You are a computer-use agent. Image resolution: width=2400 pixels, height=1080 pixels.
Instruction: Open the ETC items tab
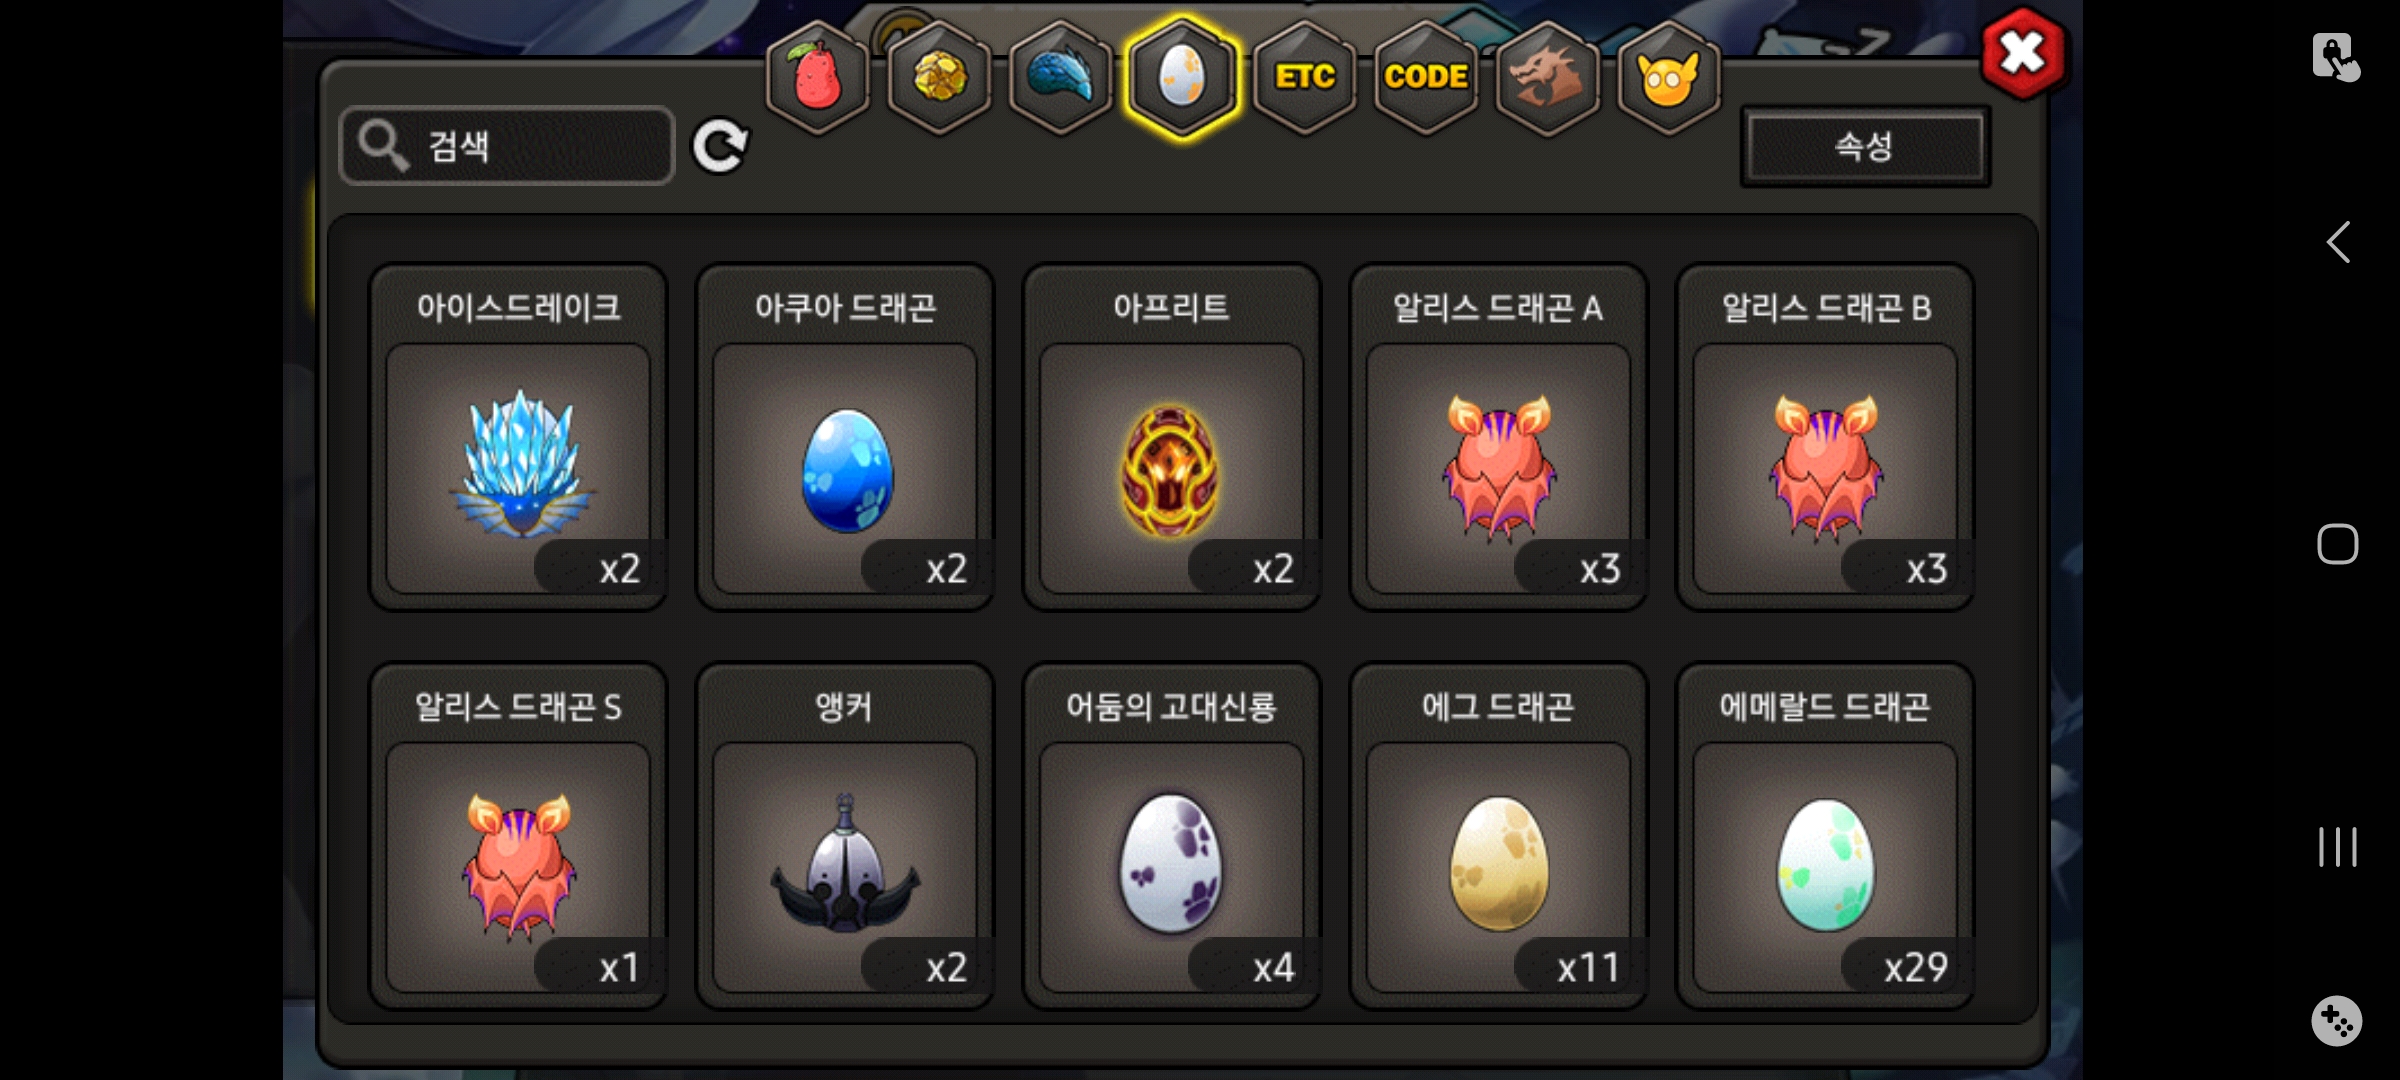point(1305,77)
